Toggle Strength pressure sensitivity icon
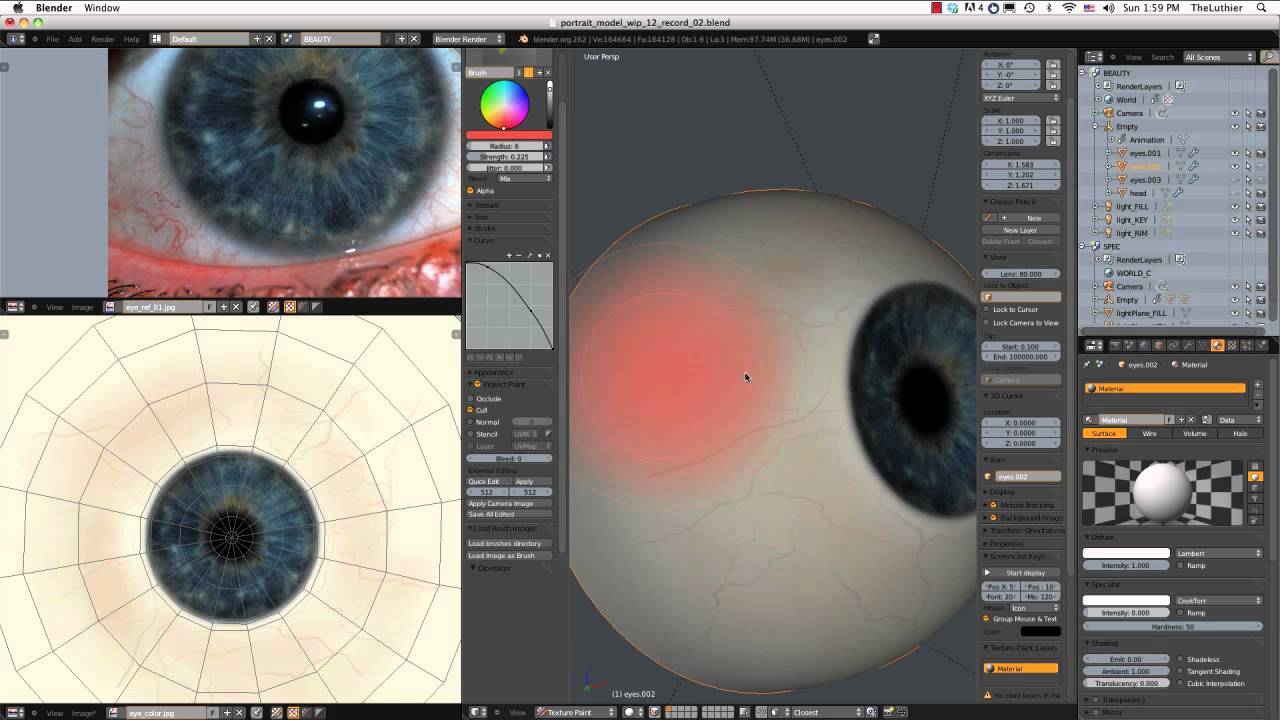The width and height of the screenshot is (1280, 720). click(x=547, y=157)
